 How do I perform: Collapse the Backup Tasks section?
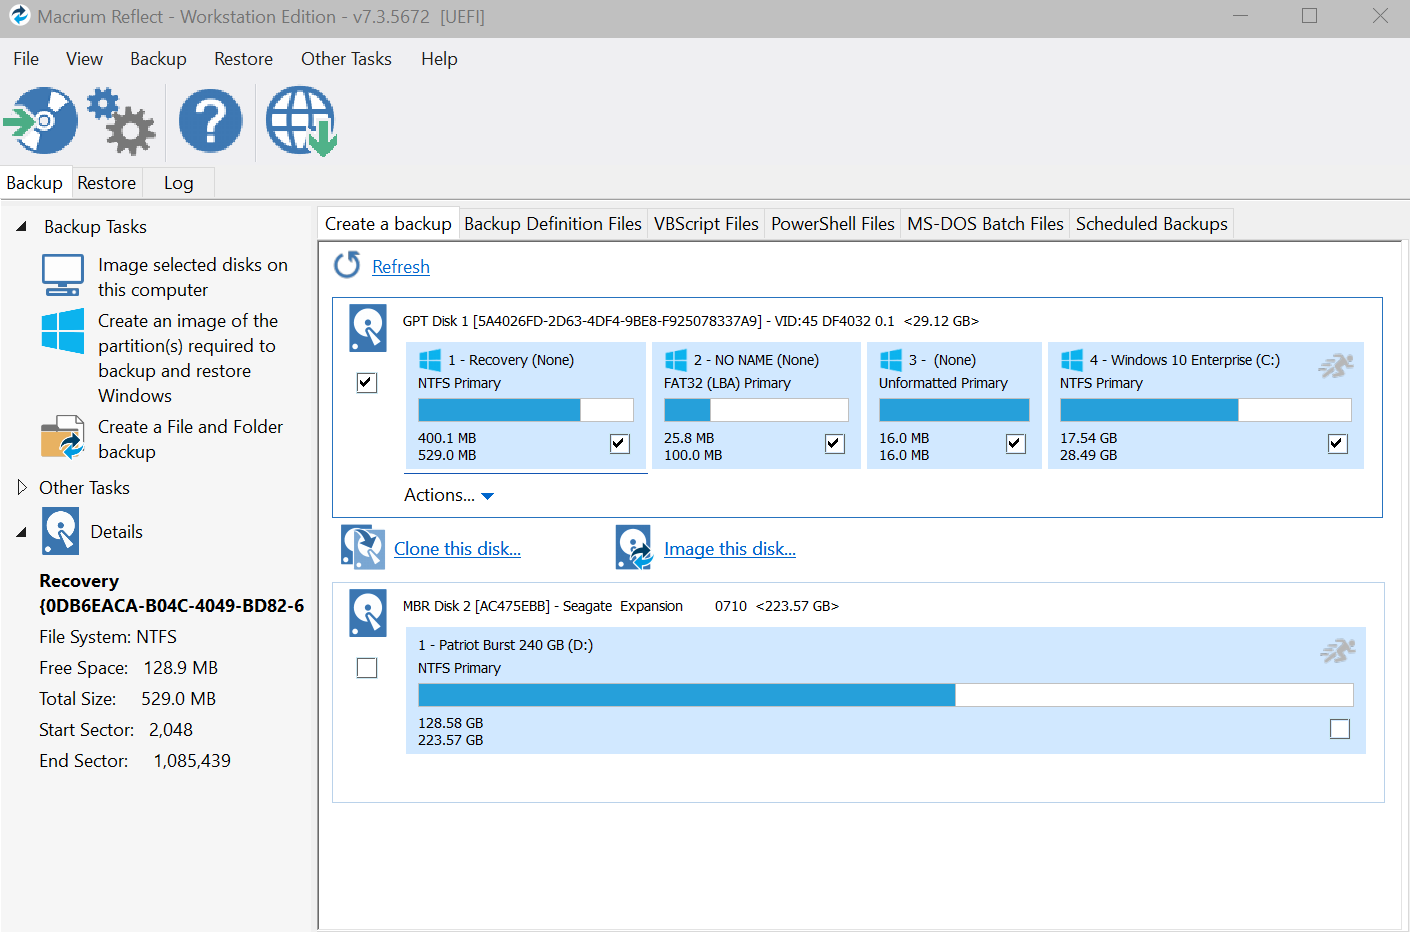tap(21, 227)
